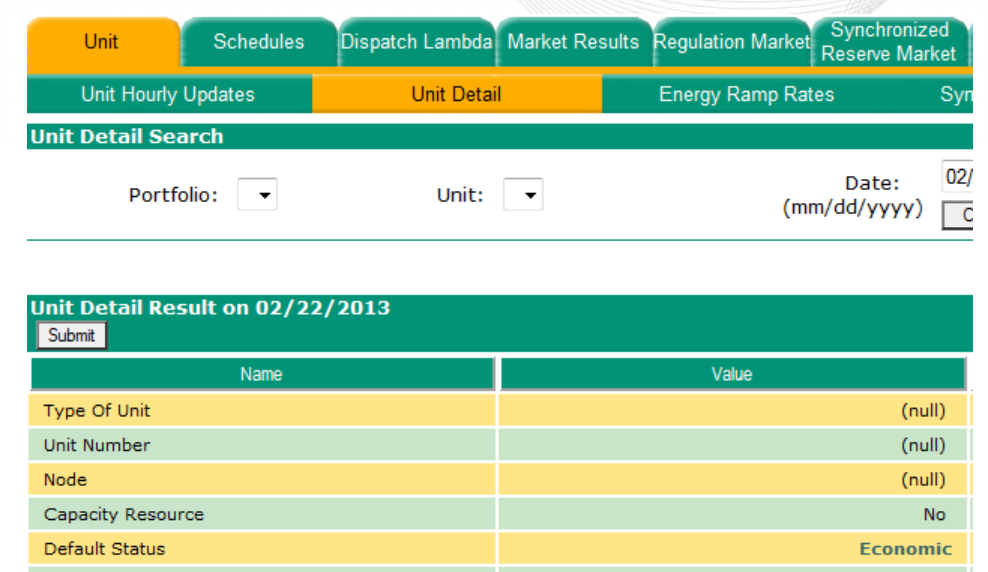Viewport: 988px width, 572px height.
Task: Expand the Portfolio dropdown
Action: (257, 195)
